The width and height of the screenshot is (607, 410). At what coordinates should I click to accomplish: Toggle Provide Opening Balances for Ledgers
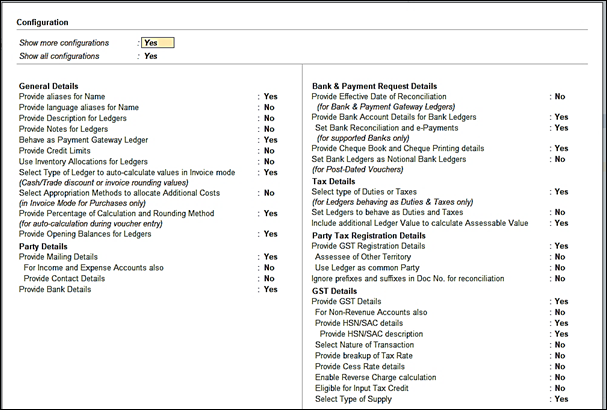[x=271, y=234]
